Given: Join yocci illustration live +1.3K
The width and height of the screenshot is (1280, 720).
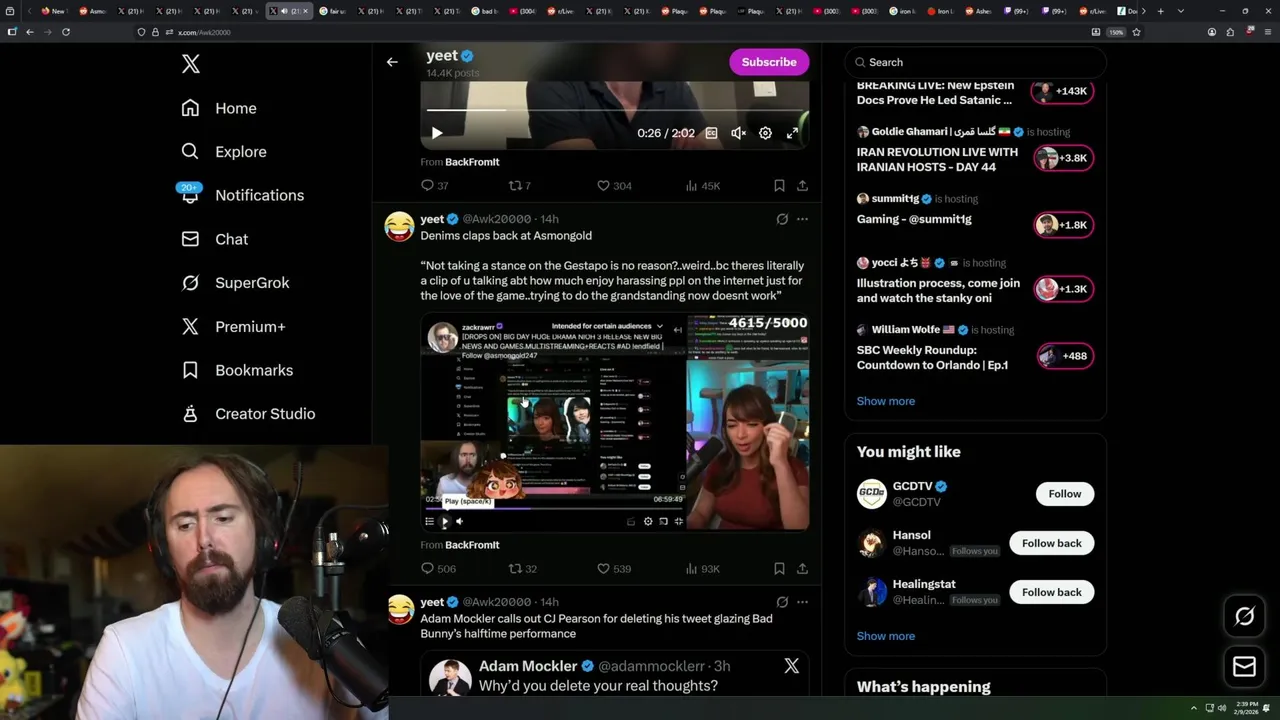Looking at the screenshot, I should tap(1063, 289).
